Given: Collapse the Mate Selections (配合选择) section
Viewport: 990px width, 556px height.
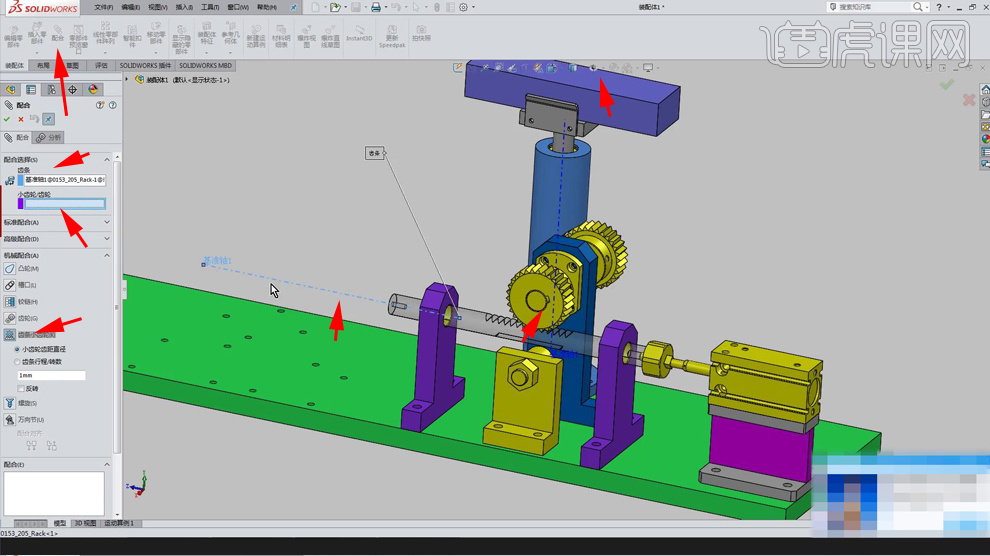Looking at the screenshot, I should [x=107, y=160].
